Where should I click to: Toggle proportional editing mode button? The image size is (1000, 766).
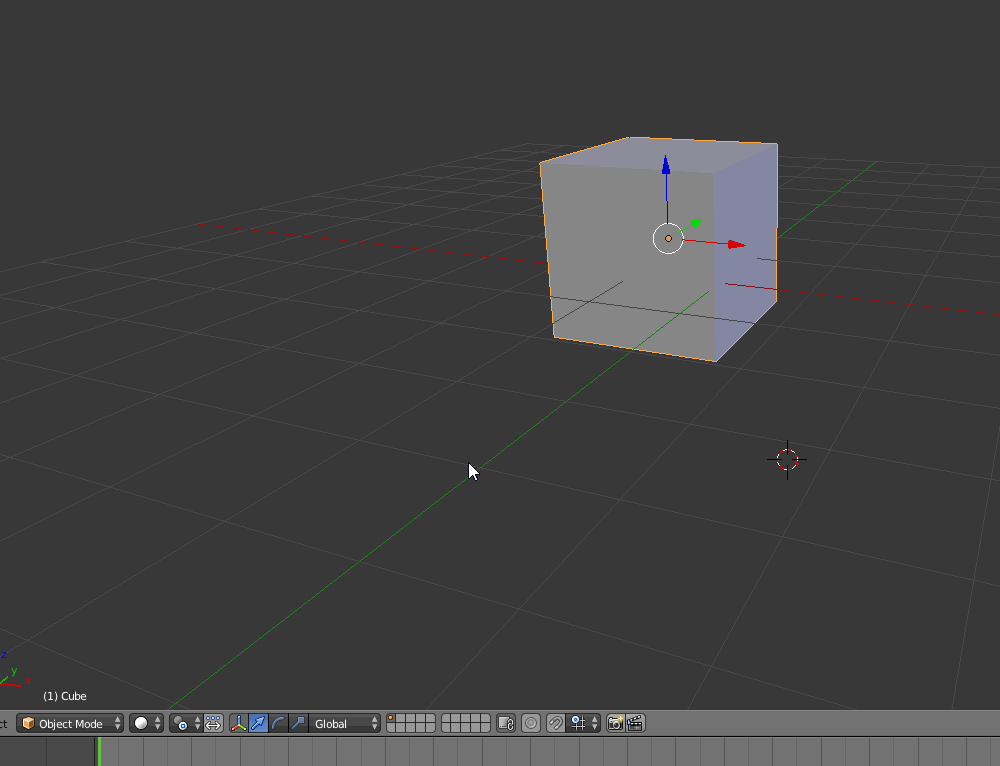tap(531, 723)
